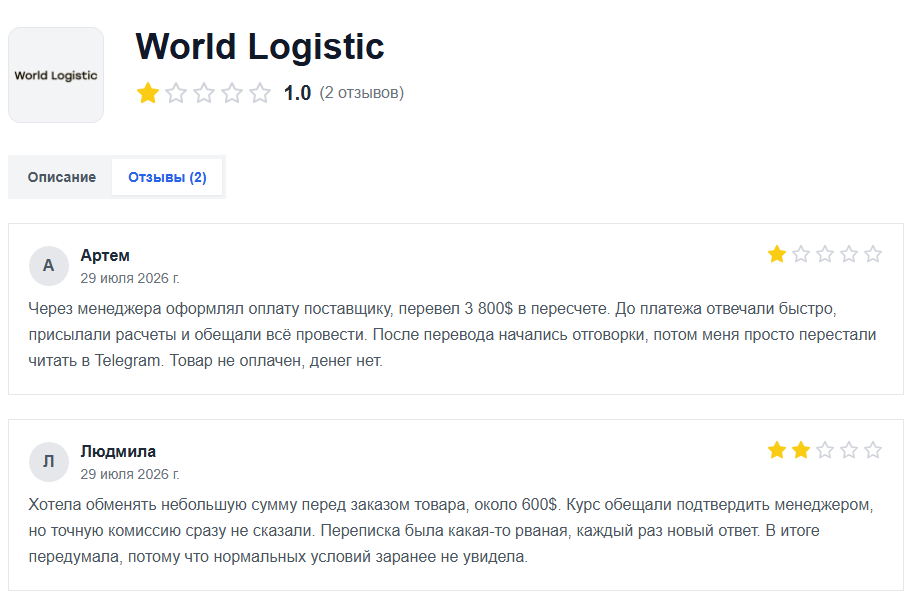Click reviewer name Людмила

[118, 451]
